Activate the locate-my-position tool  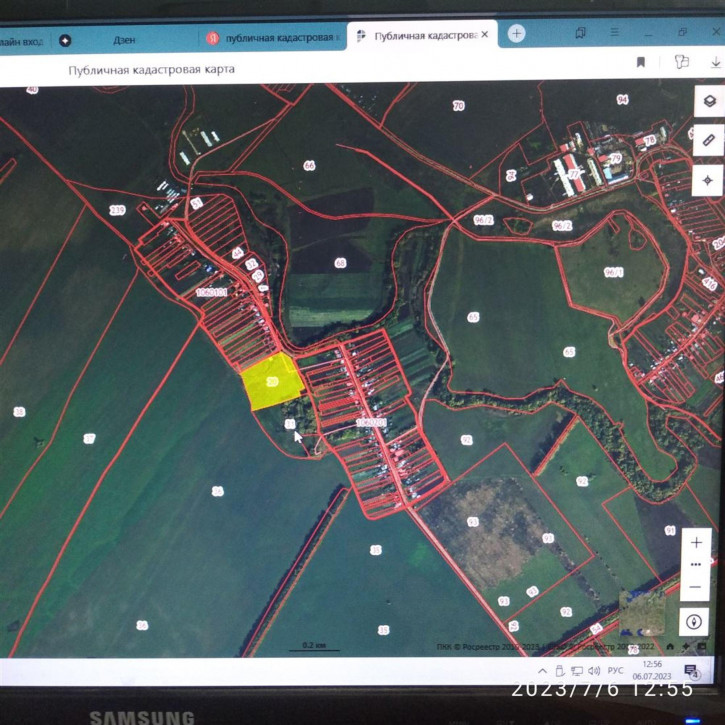coord(707,180)
